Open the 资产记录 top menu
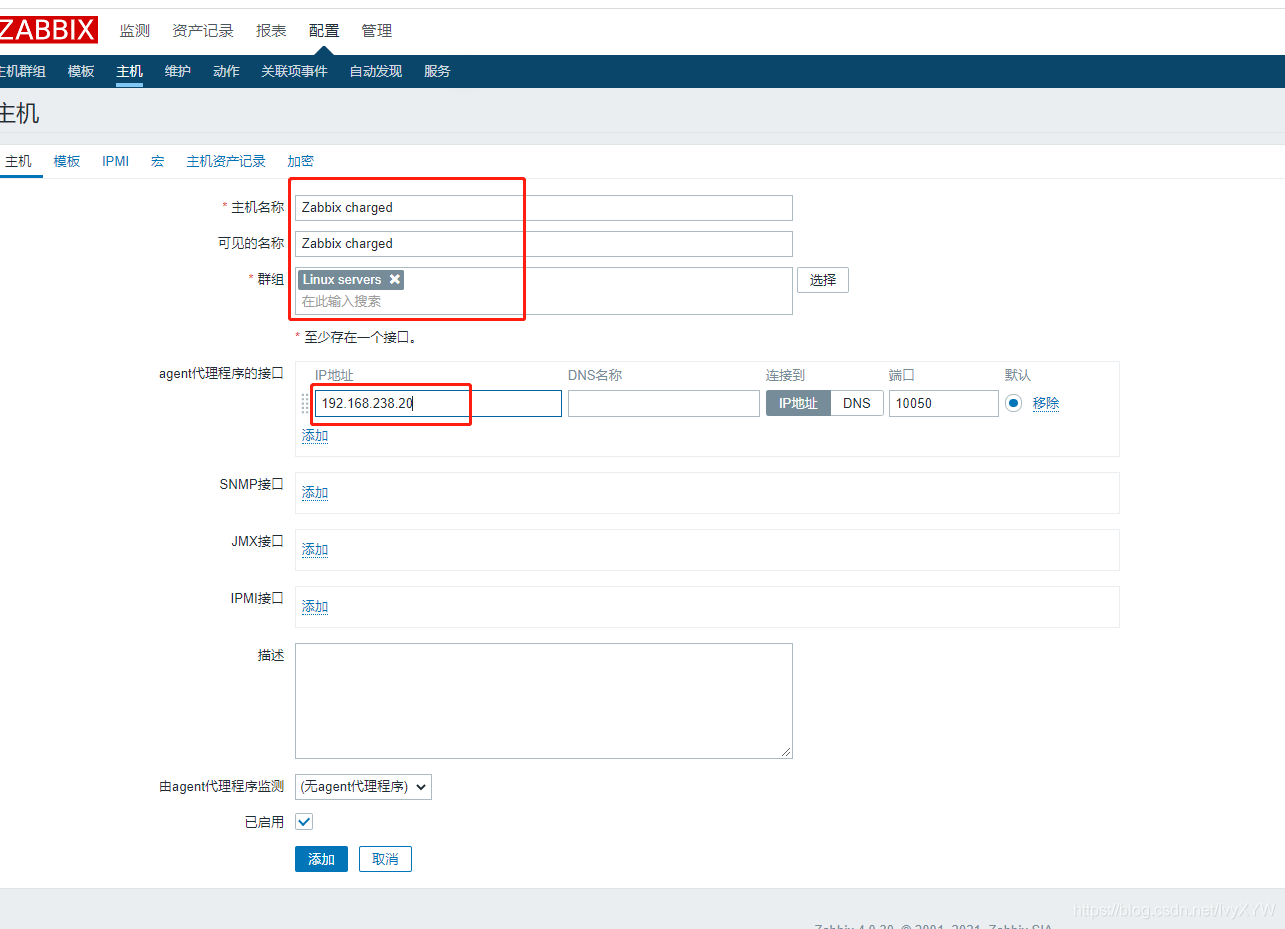Viewport: 1285px width, 929px height. point(203,31)
